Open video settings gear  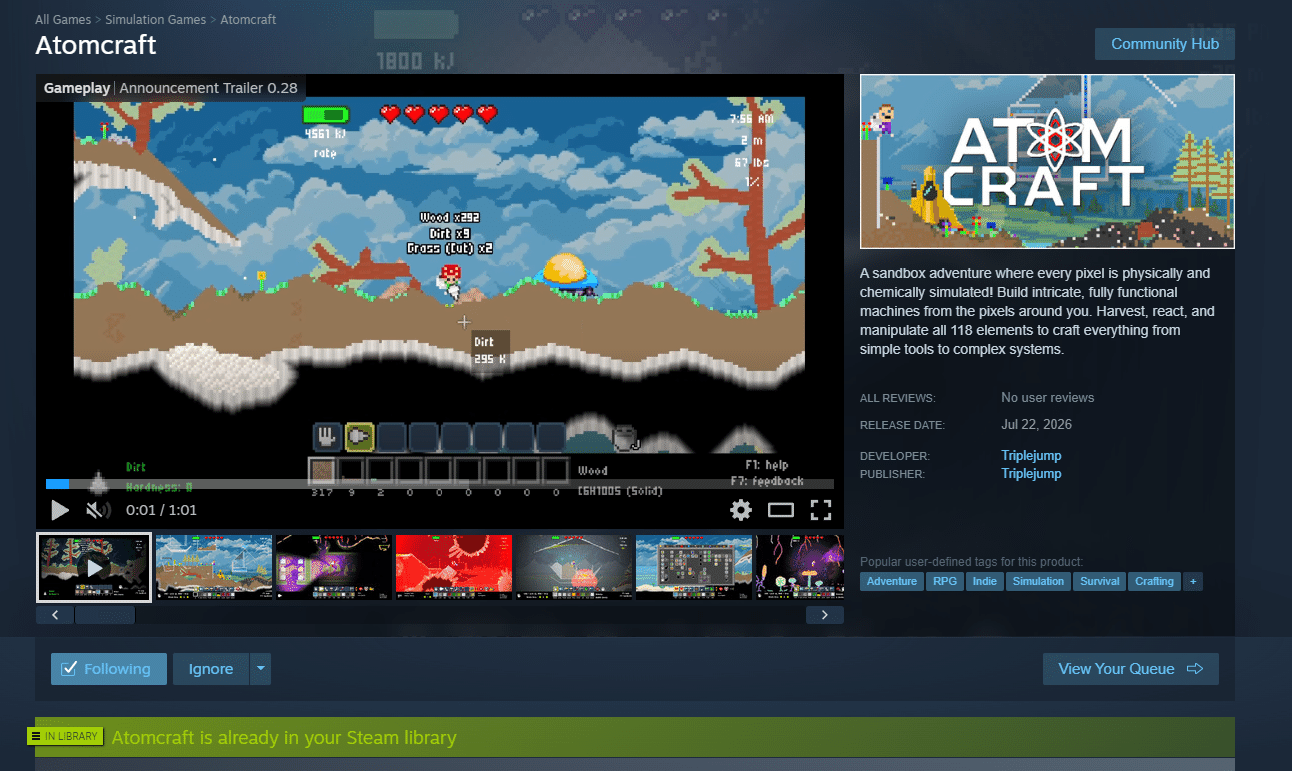click(x=741, y=510)
